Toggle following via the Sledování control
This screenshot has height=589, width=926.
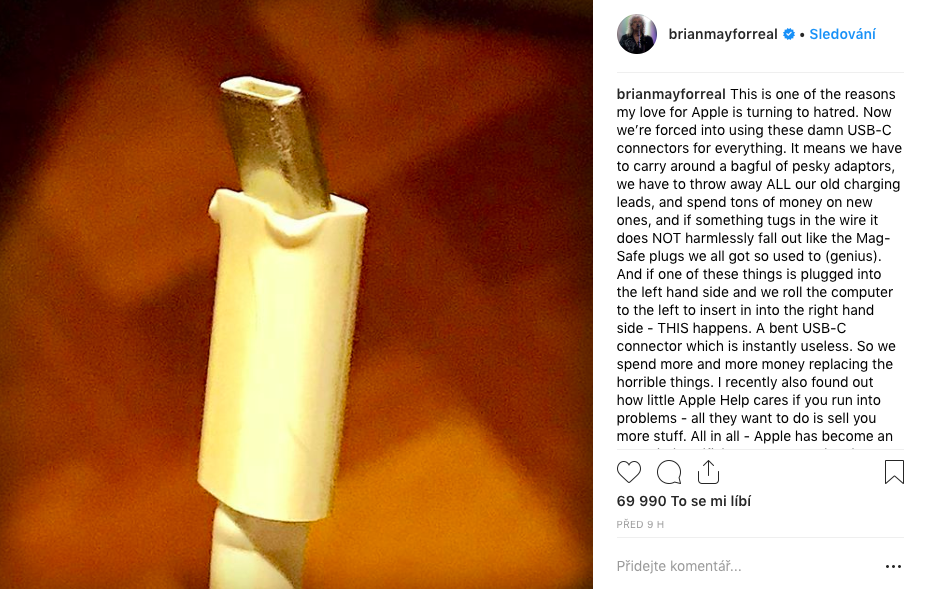pyautogui.click(x=841, y=33)
